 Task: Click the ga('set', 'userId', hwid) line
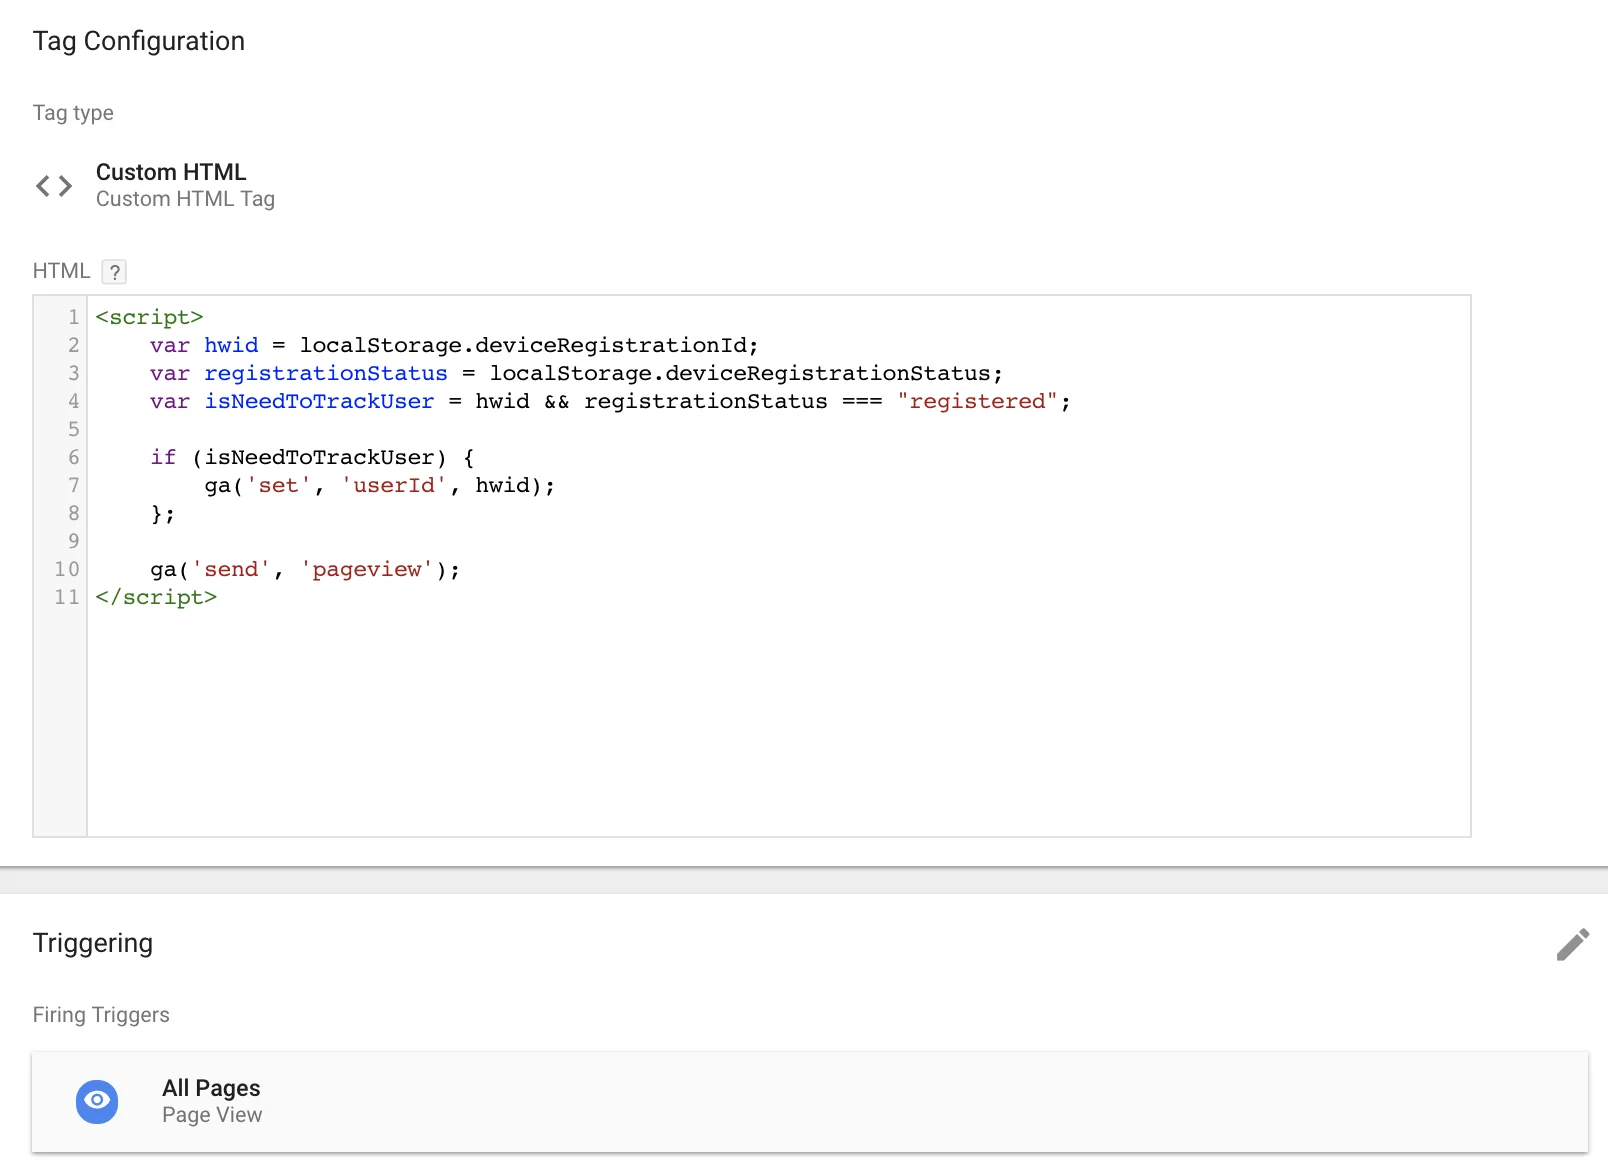coord(379,486)
